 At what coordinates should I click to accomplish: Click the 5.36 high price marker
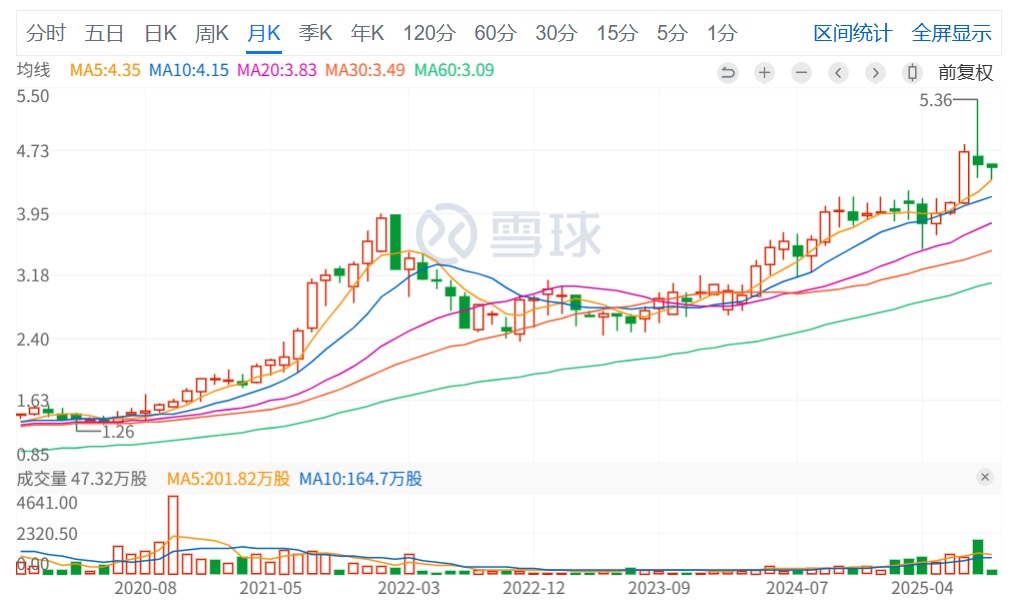[936, 100]
